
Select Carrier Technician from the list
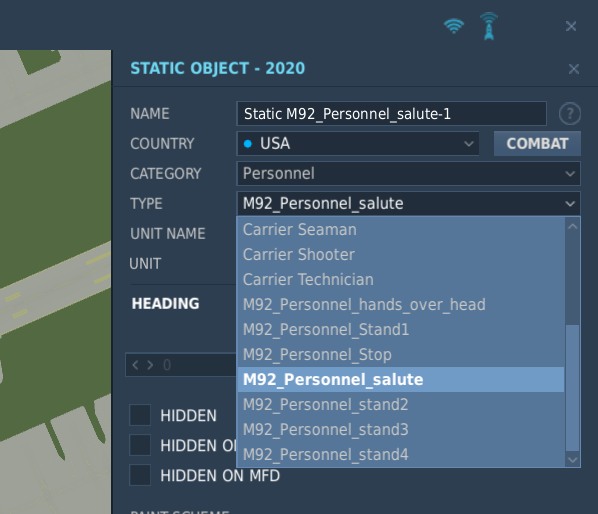click(x=401, y=279)
